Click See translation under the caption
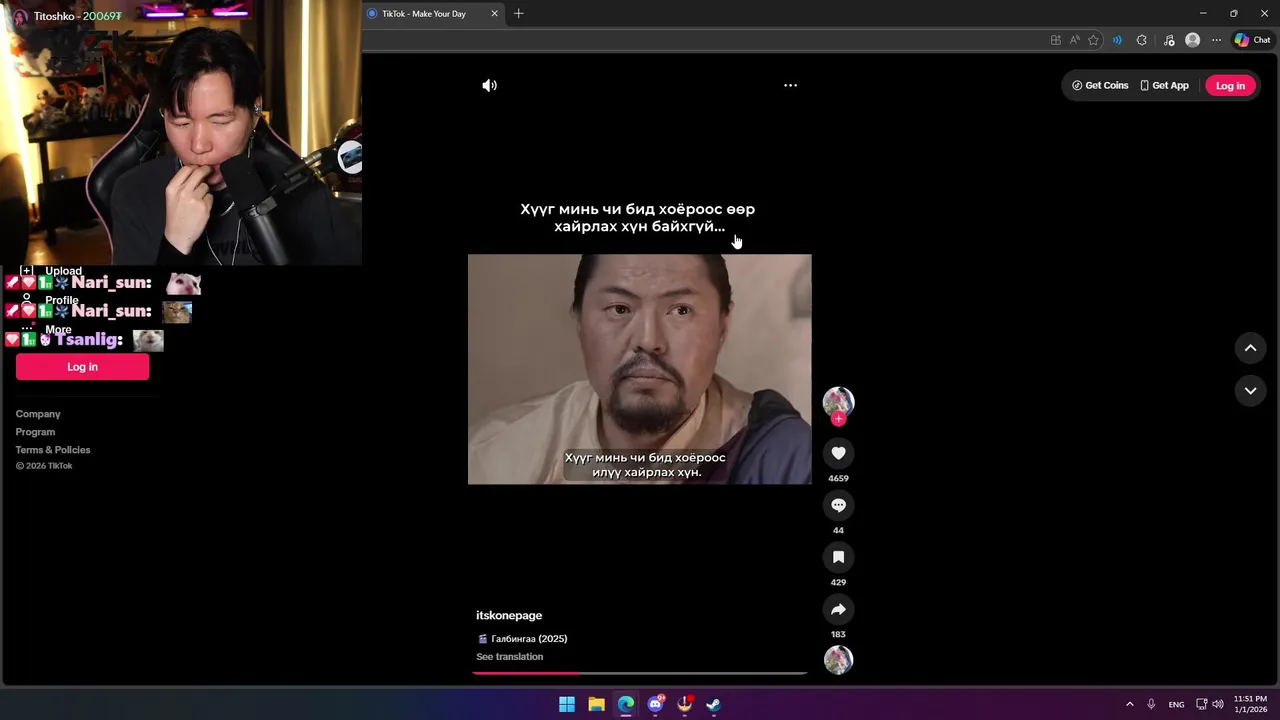1280x720 pixels. coord(510,657)
